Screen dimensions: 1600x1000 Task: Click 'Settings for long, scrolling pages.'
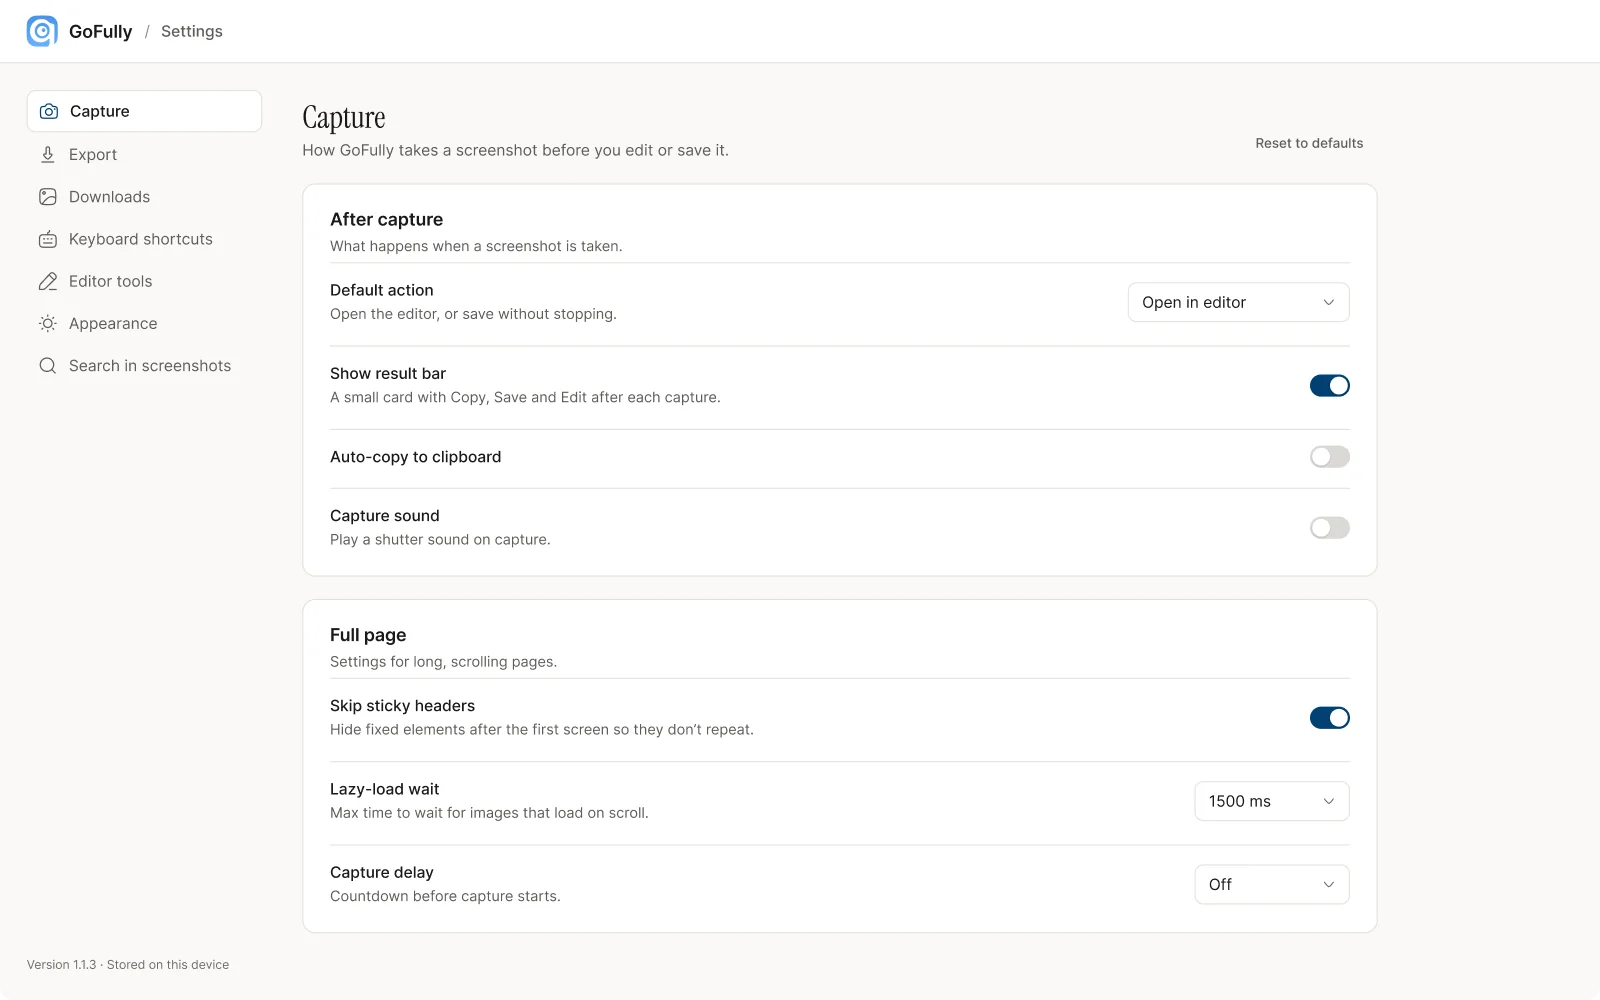[x=444, y=662]
